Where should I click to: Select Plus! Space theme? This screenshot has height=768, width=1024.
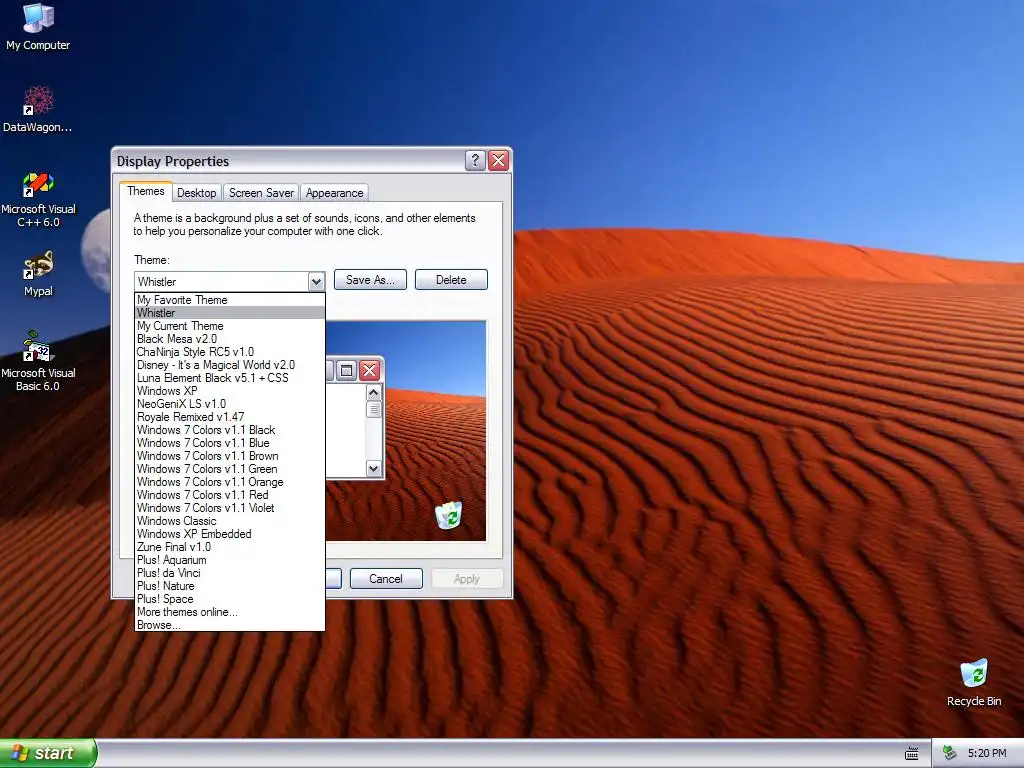click(230, 599)
